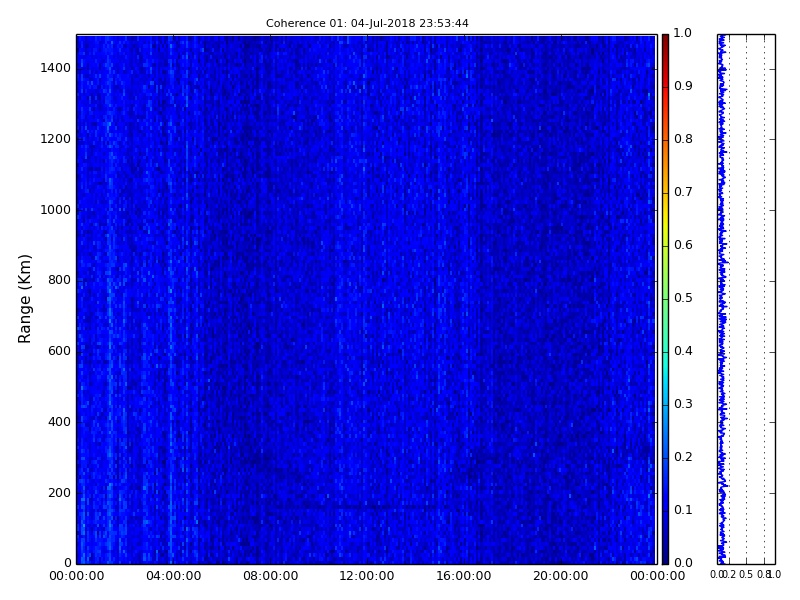Screen dimensions: 800x600
Task: Click the 04:00:00 time axis label
Action: point(173,576)
